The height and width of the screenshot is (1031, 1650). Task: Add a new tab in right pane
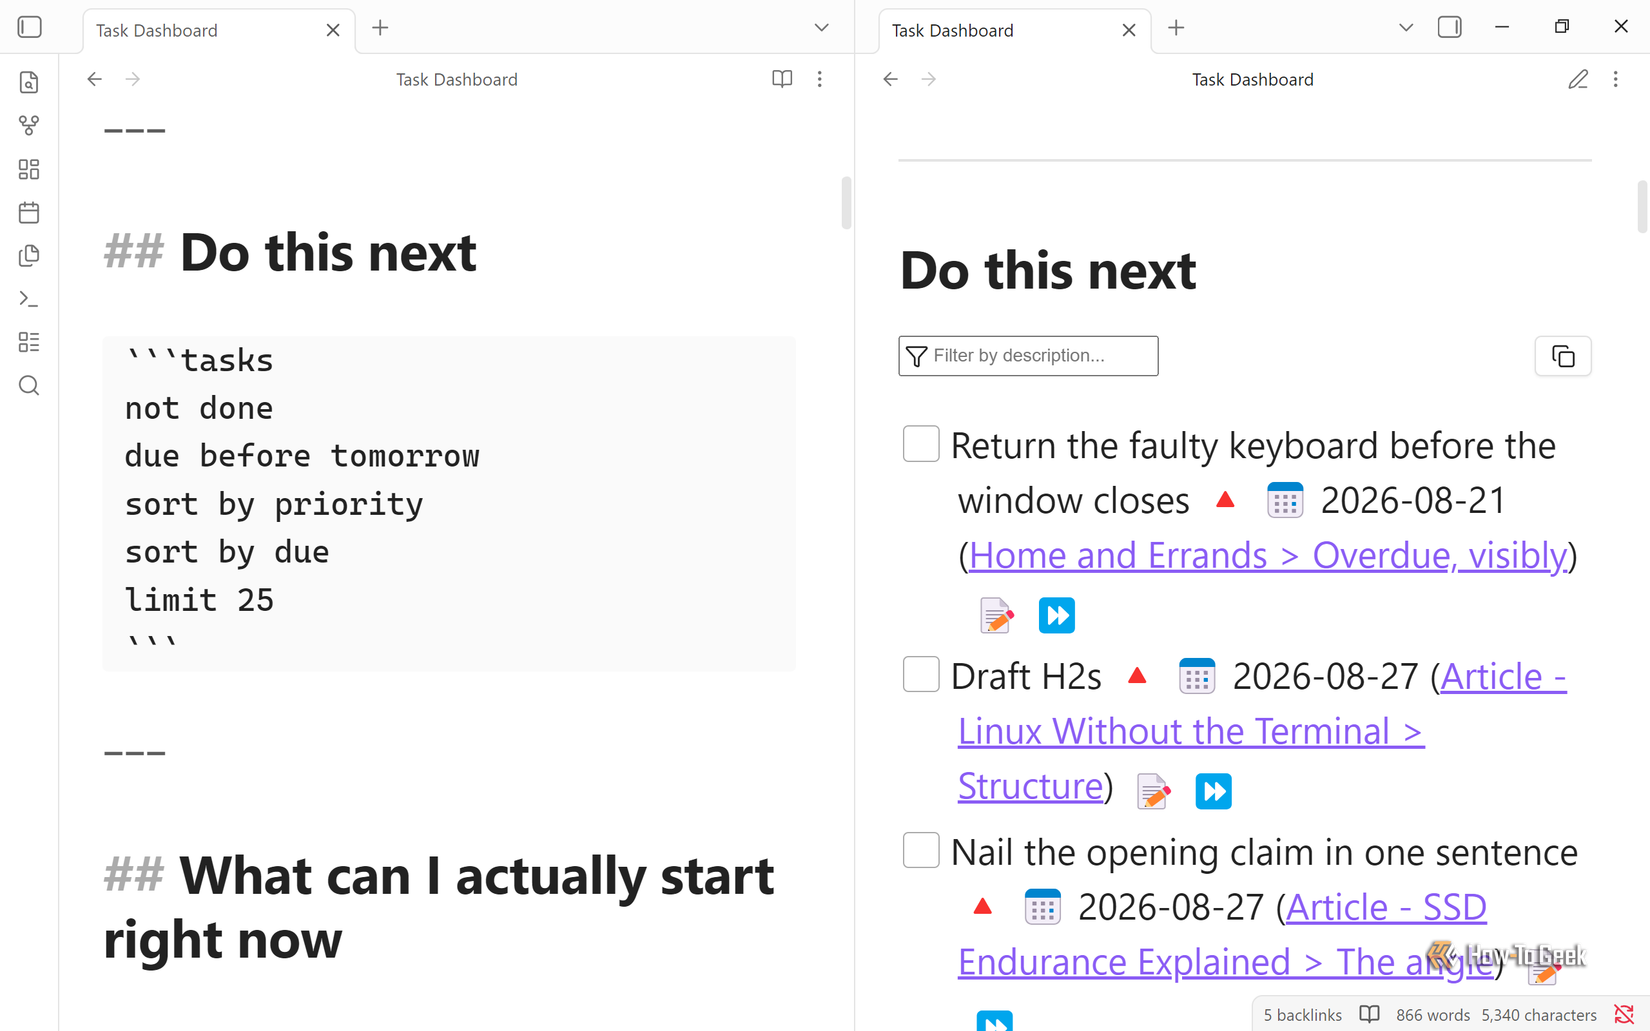(x=1176, y=28)
